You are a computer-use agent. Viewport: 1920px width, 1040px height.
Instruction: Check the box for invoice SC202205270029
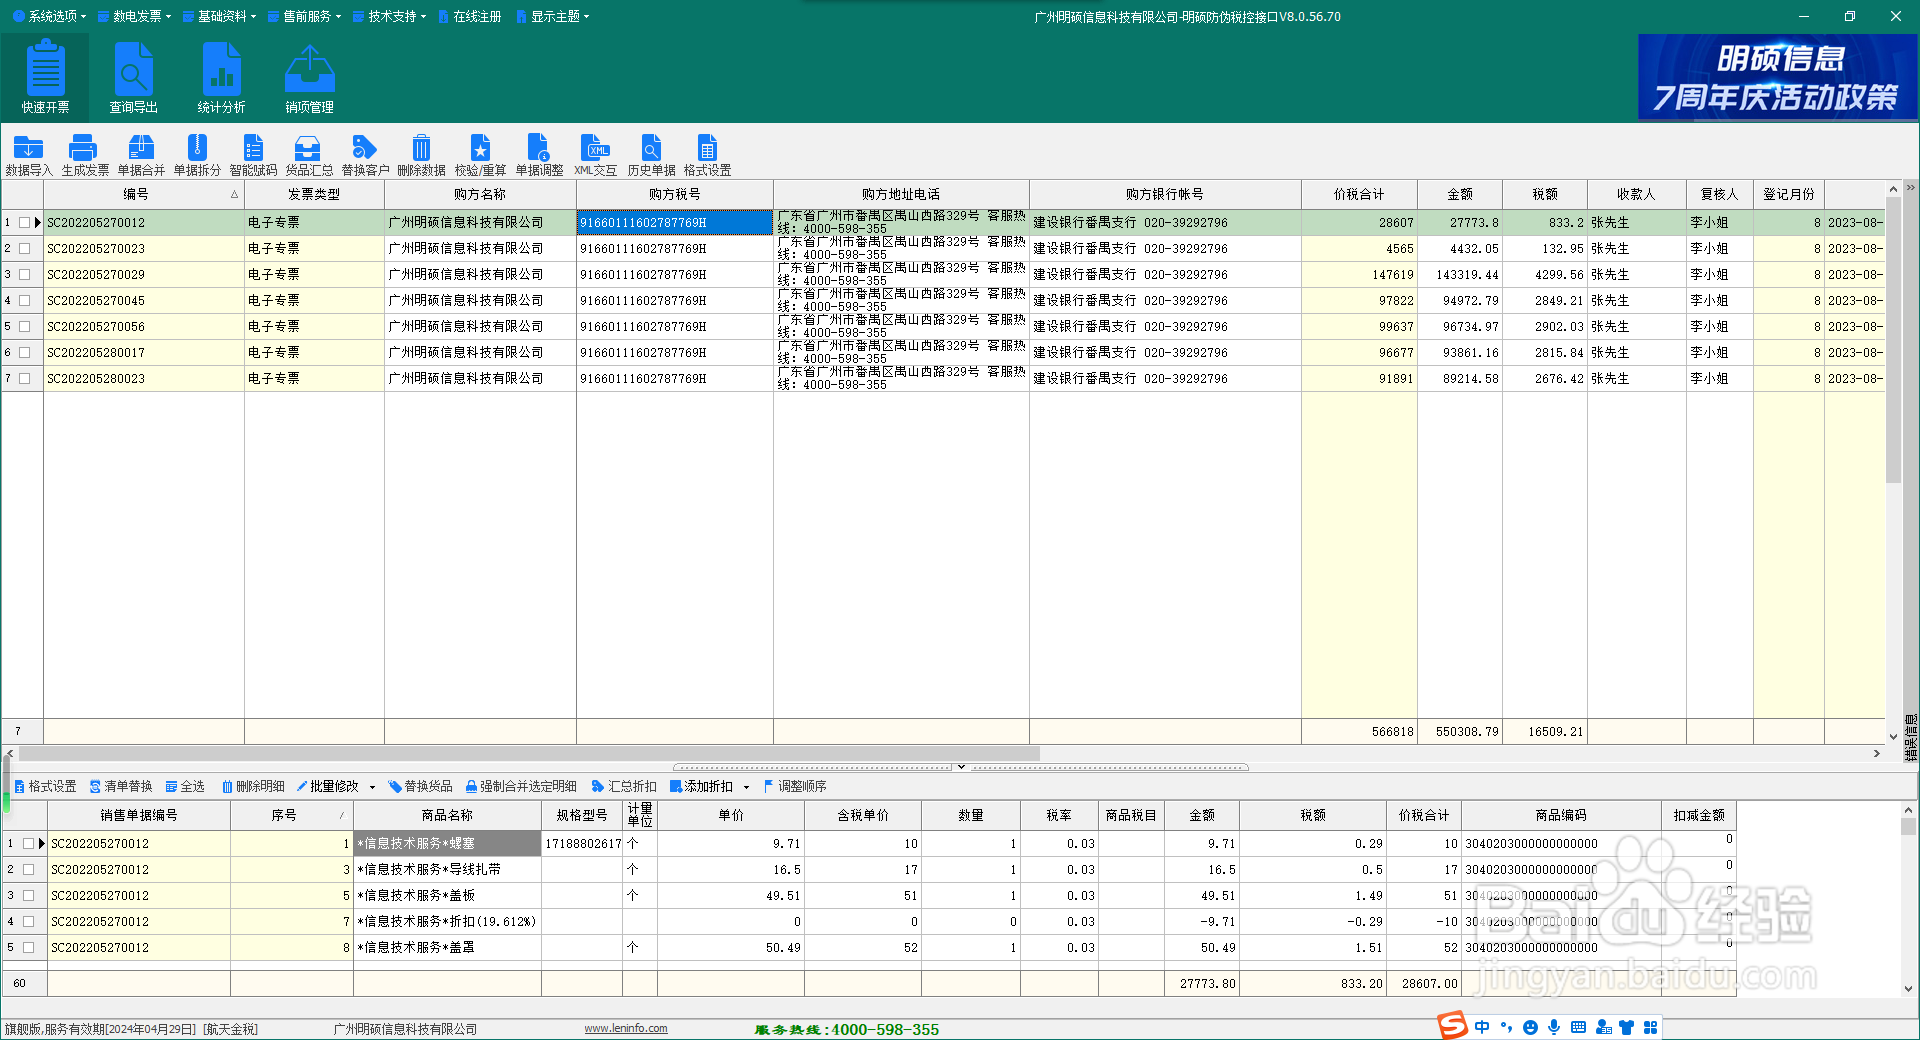(25, 275)
